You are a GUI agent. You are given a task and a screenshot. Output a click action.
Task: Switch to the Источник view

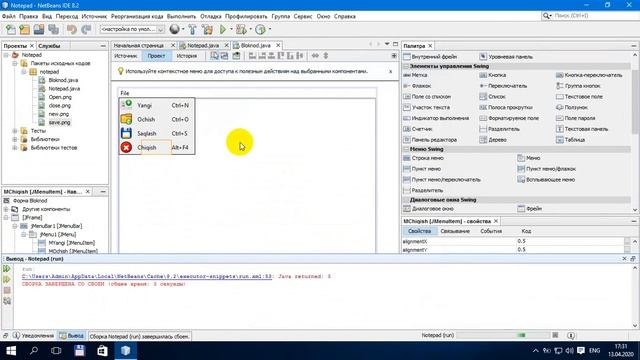126,56
